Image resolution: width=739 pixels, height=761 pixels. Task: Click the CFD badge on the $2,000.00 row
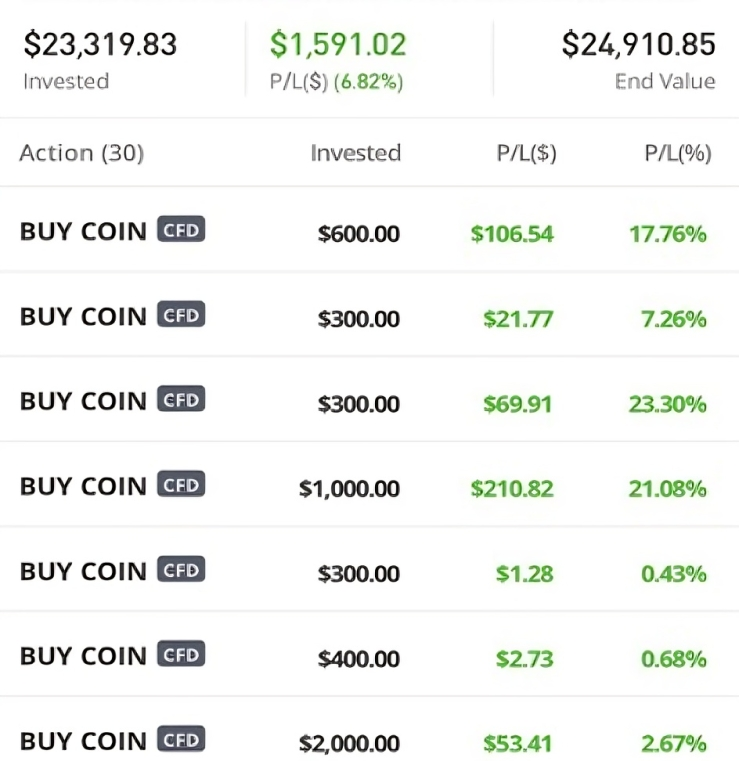tap(181, 741)
